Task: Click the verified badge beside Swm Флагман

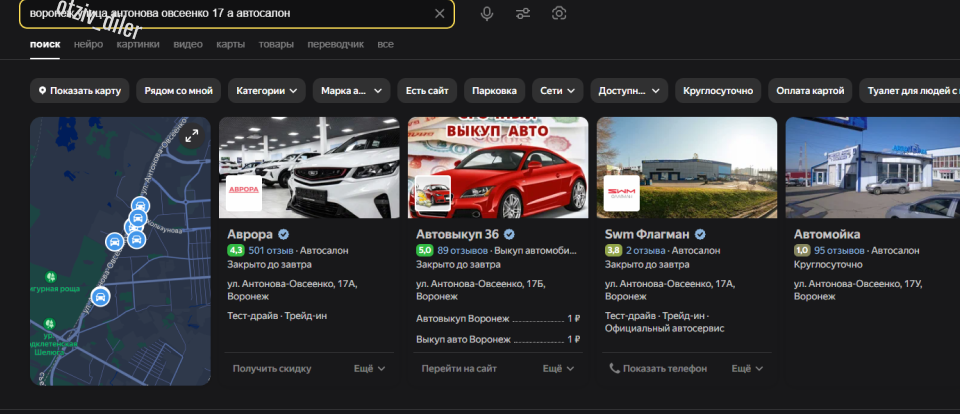Action: [x=700, y=234]
